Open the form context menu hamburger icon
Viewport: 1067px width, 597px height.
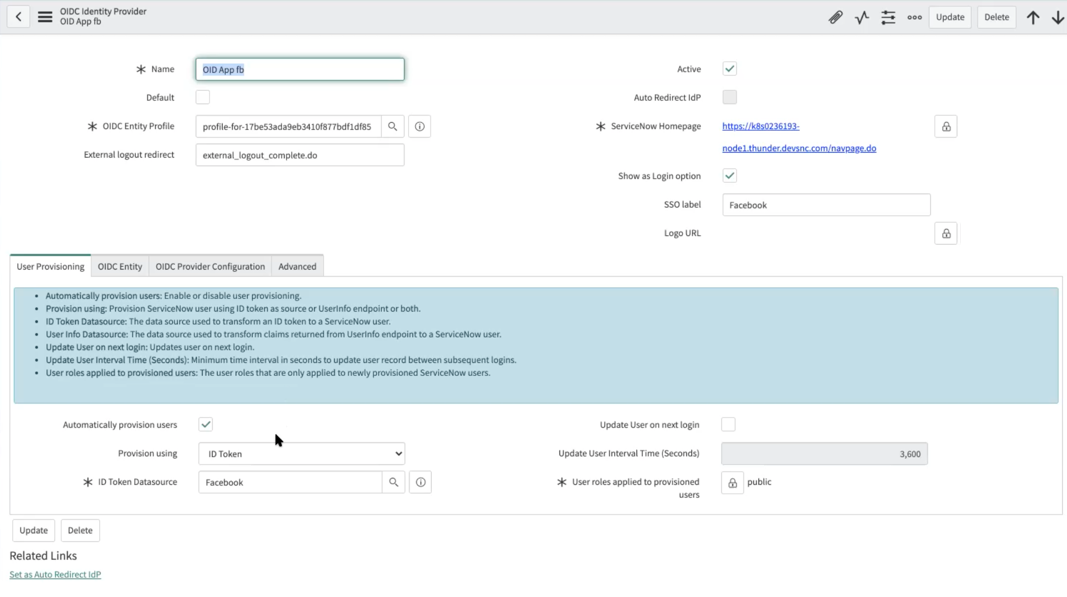[45, 17]
